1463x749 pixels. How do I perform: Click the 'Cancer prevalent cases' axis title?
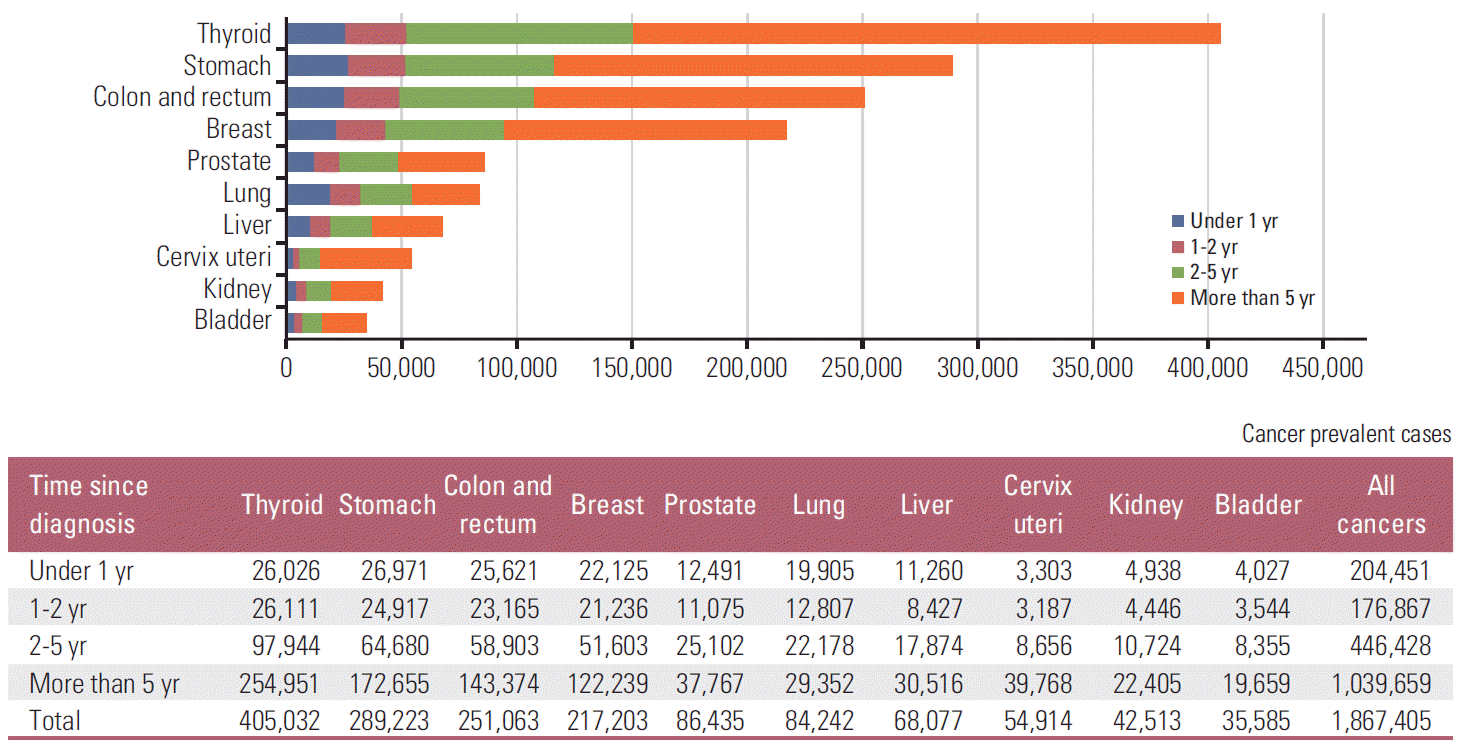click(x=1346, y=434)
